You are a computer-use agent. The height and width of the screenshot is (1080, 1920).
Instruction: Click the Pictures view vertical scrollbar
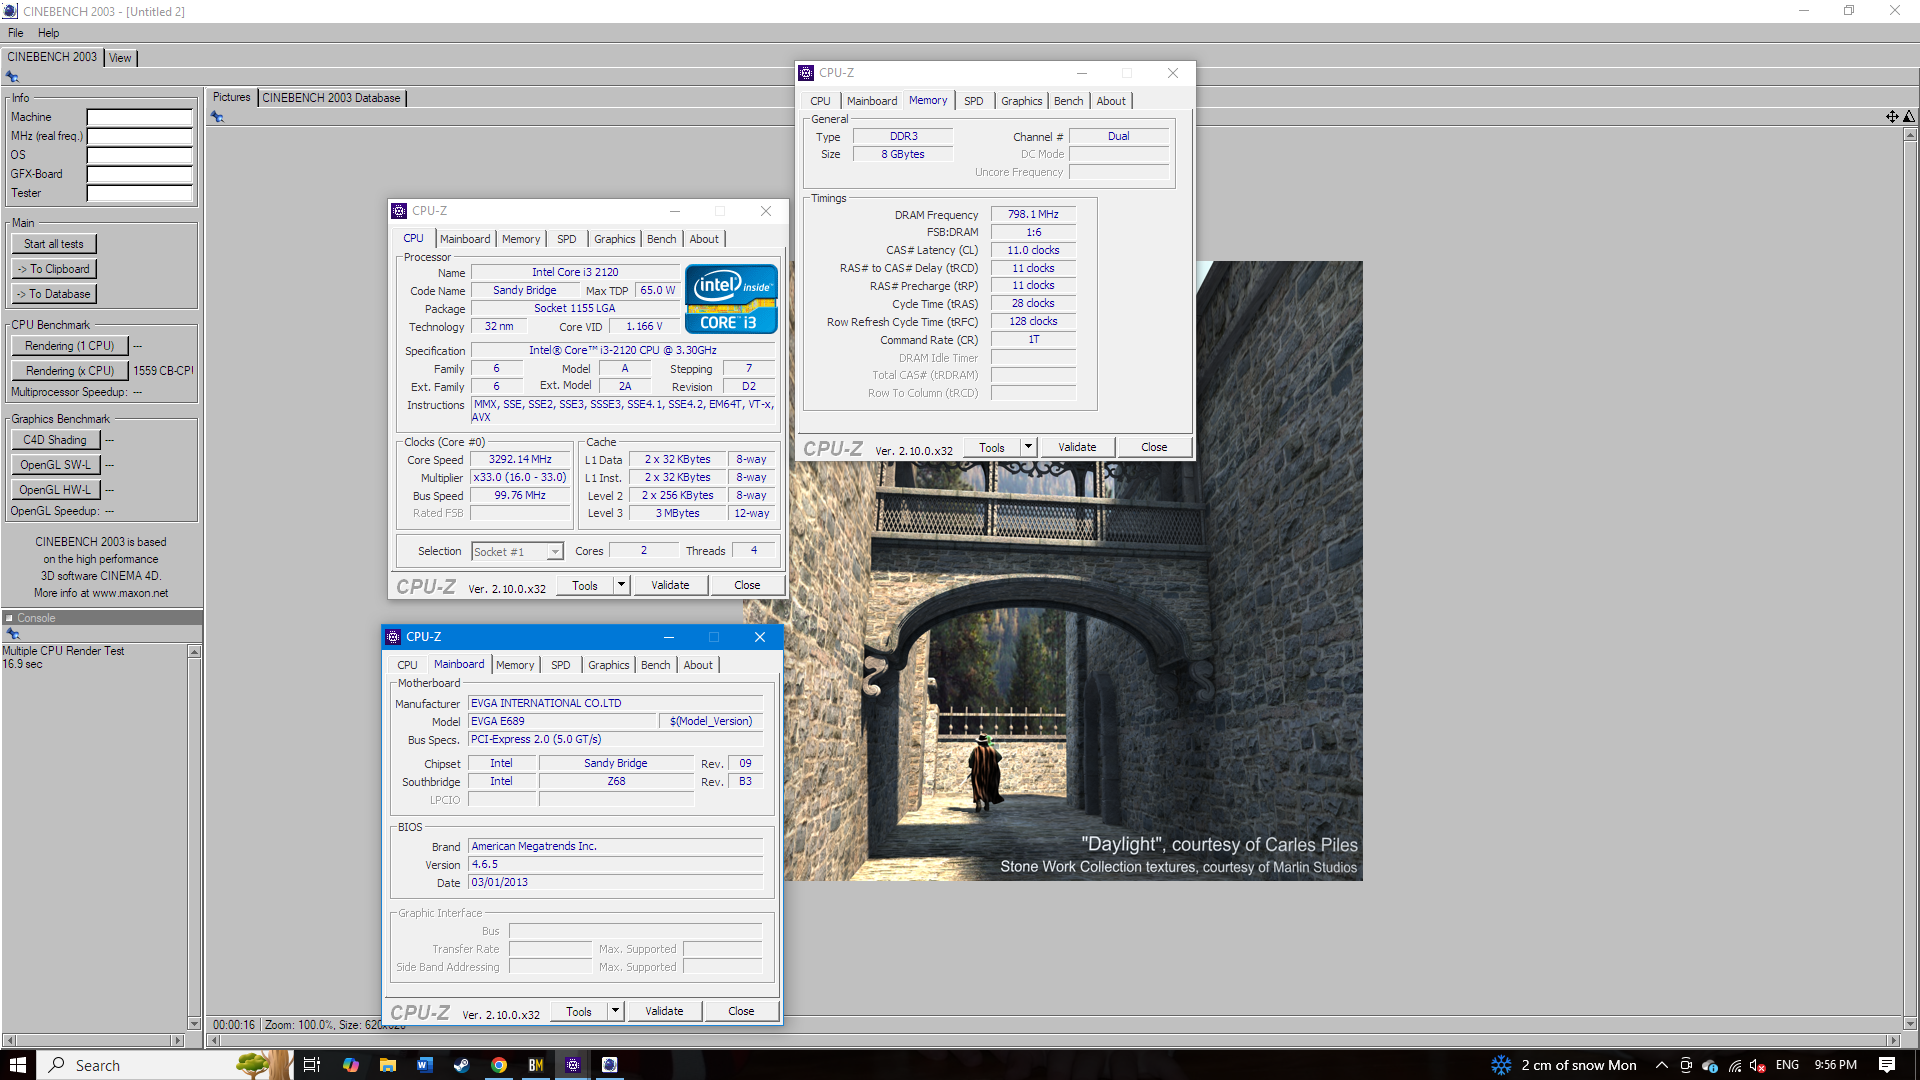point(1910,580)
